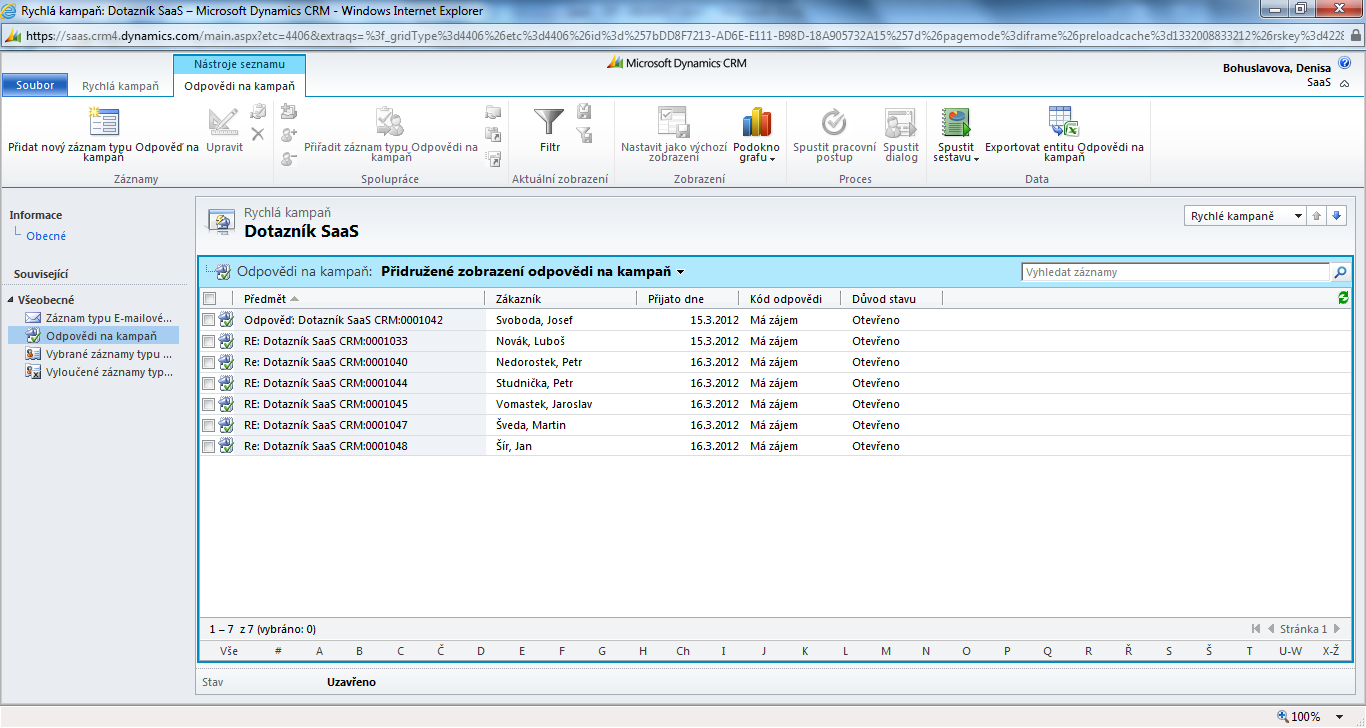Viewport: 1366px width, 728px height.
Task: Check the row for Šveda, Martin
Action: pos(208,425)
